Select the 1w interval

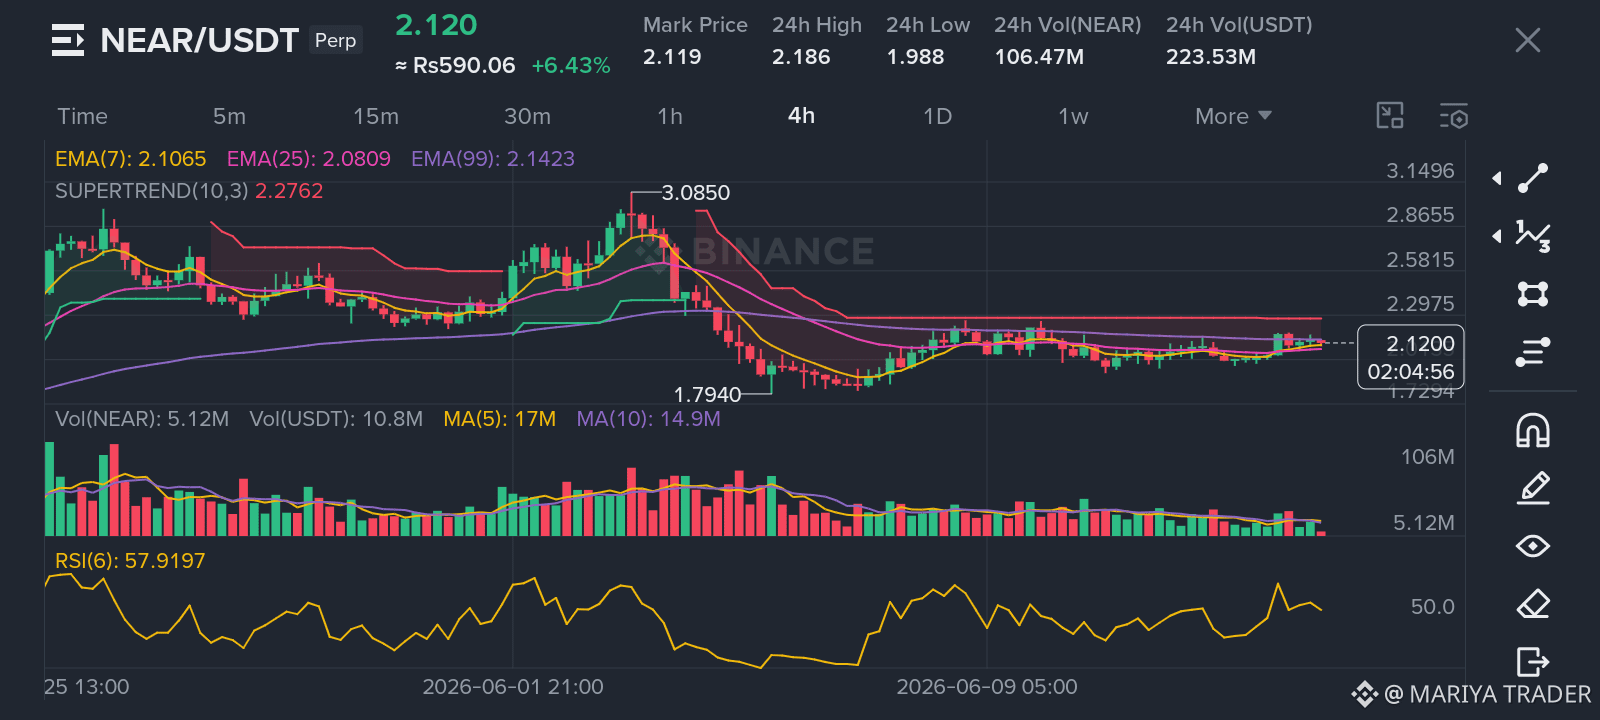(x=1073, y=116)
